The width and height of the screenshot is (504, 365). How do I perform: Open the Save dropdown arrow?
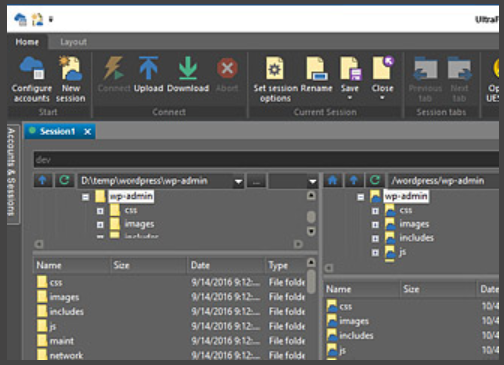[x=350, y=98]
